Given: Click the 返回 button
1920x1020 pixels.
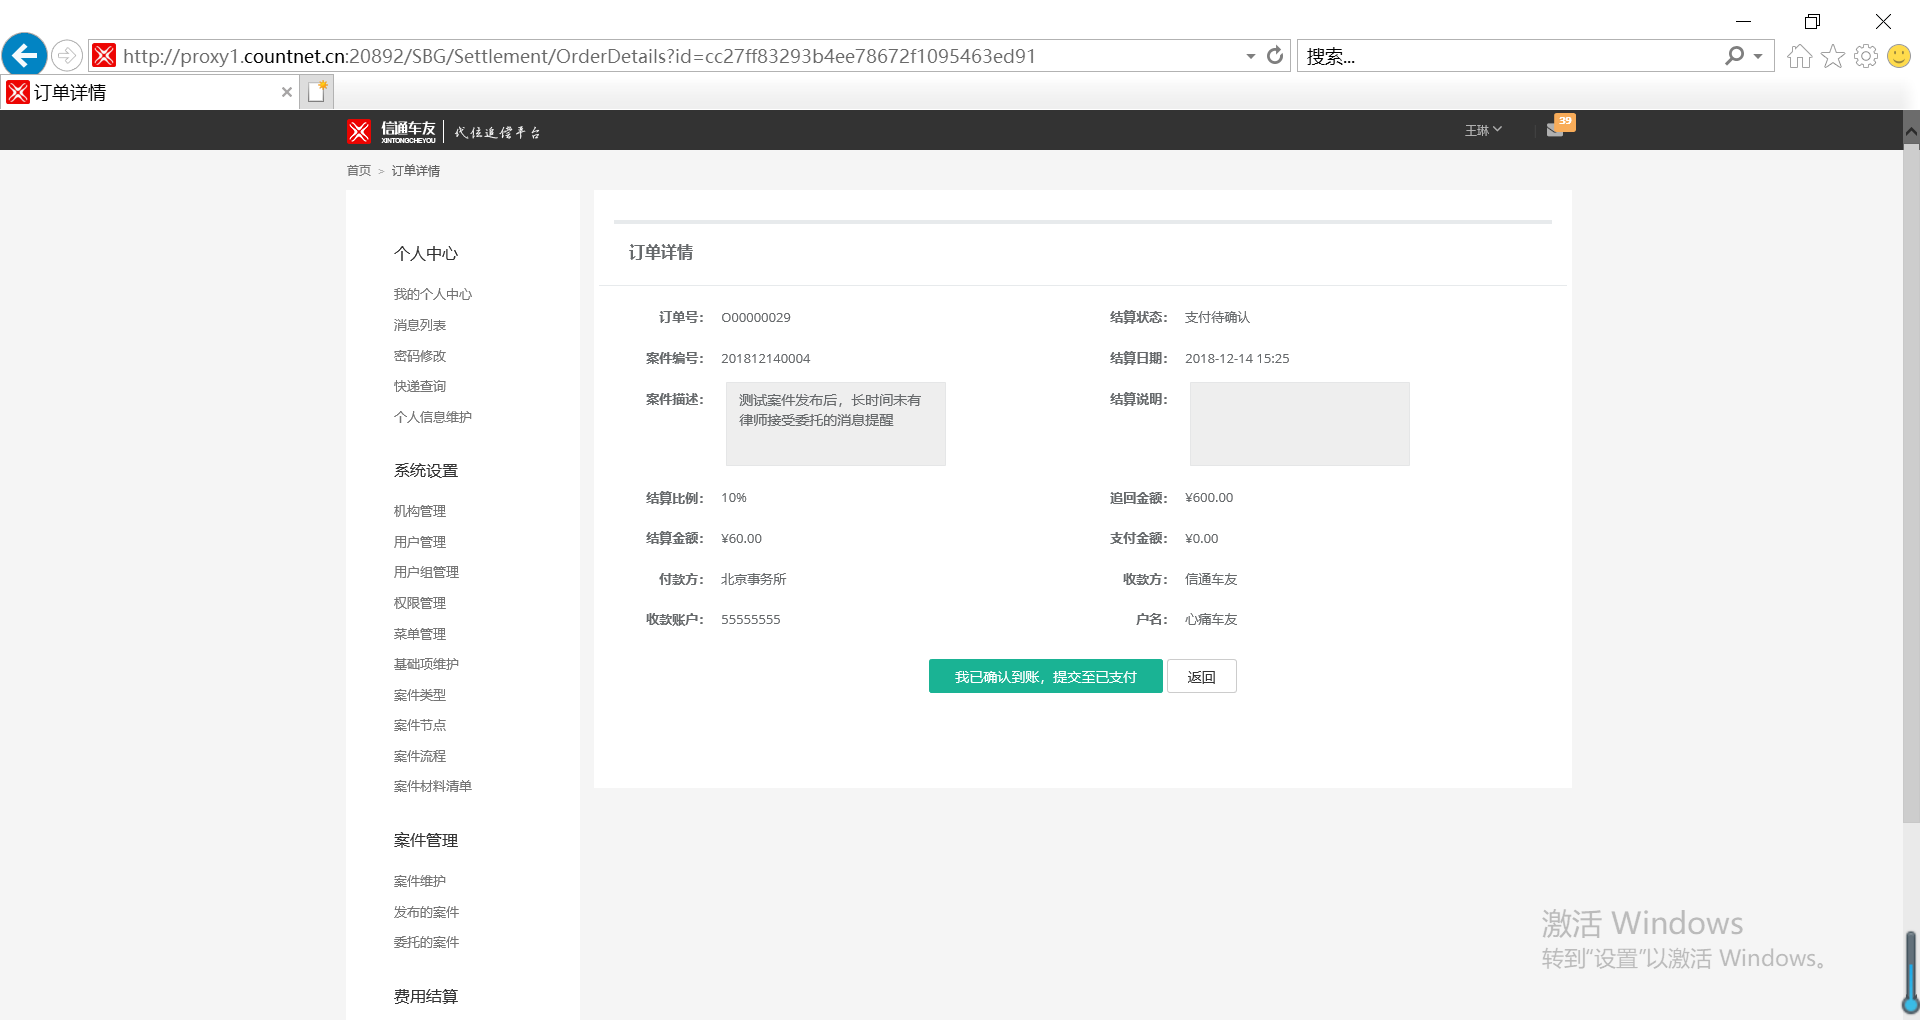Looking at the screenshot, I should pyautogui.click(x=1201, y=677).
